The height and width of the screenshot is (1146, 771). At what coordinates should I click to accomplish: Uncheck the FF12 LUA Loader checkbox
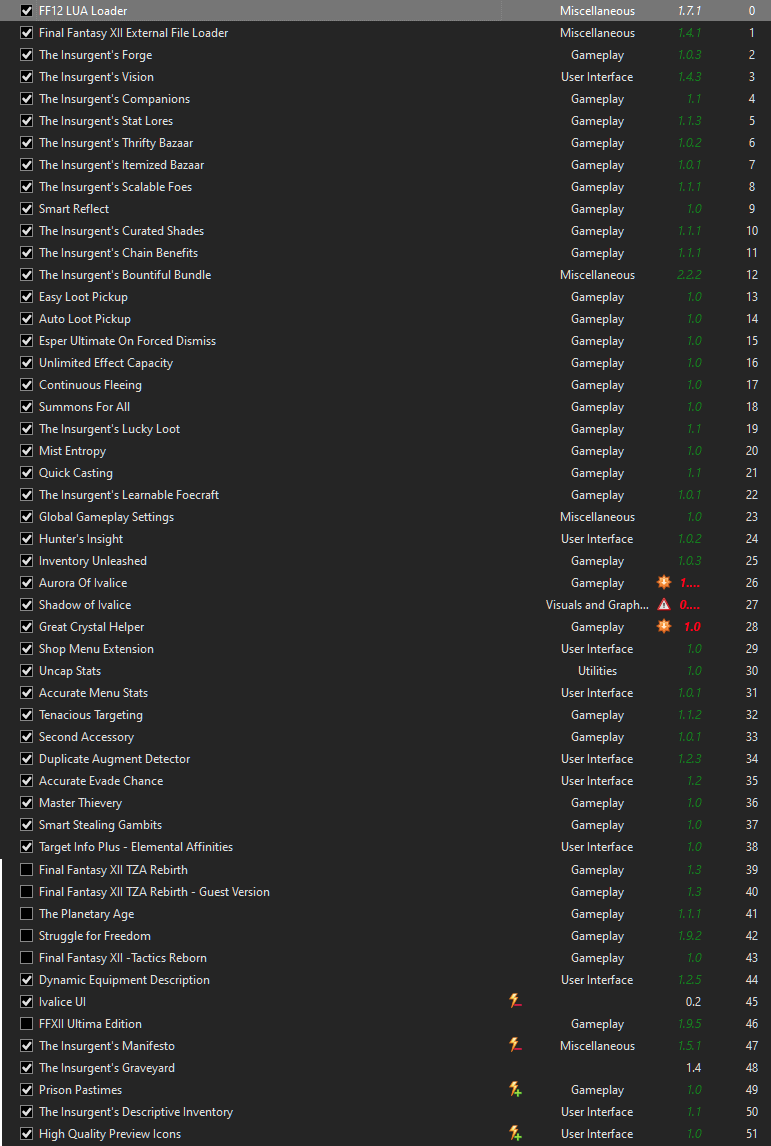coord(26,11)
